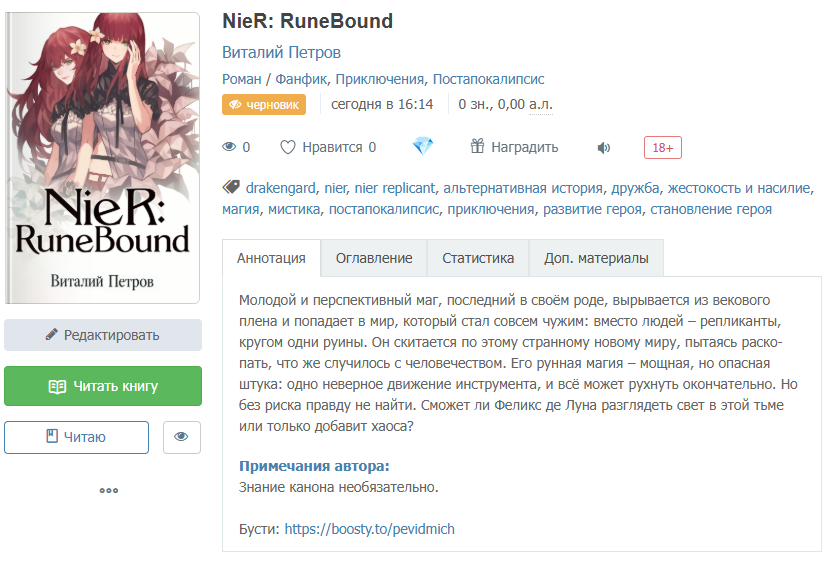The height and width of the screenshot is (563, 829).
Task: Switch to the Оглавление tab
Action: point(374,258)
